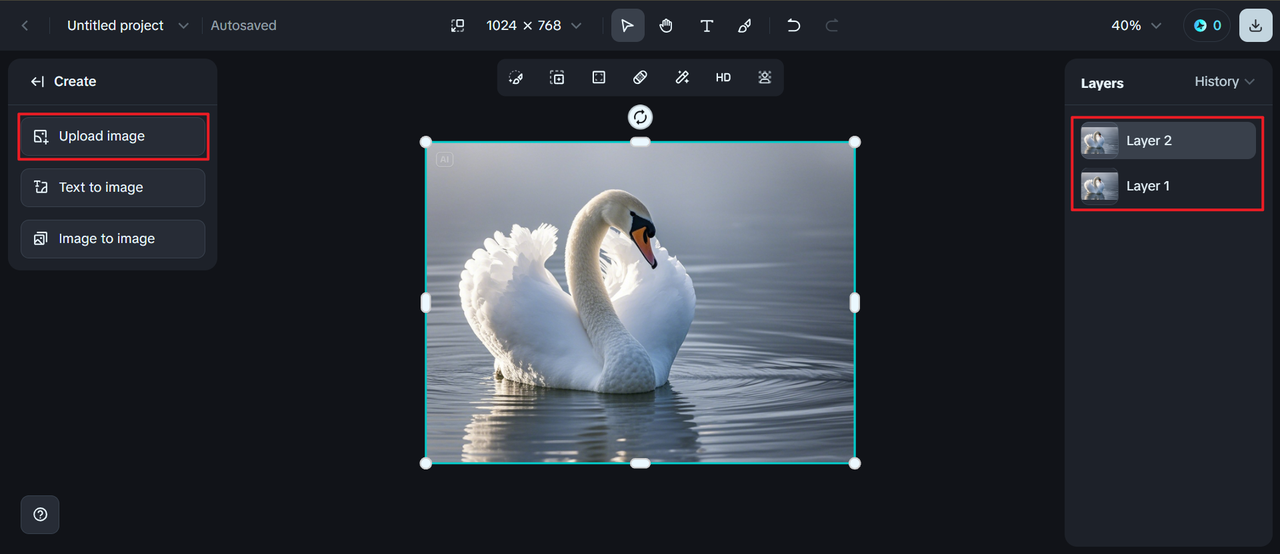Click the download export button

[x=1256, y=26]
